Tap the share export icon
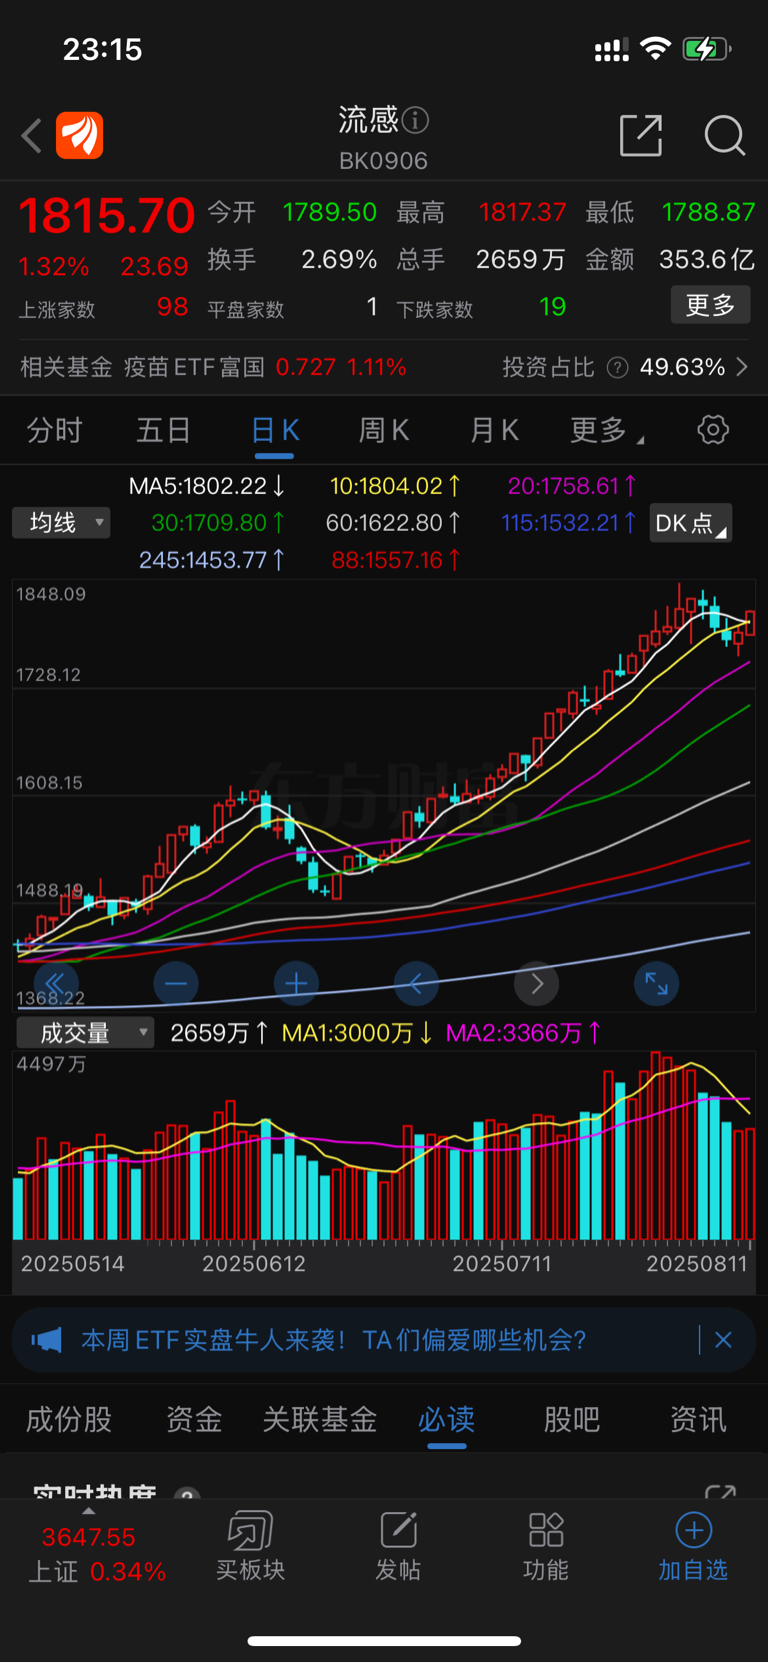 (x=641, y=135)
